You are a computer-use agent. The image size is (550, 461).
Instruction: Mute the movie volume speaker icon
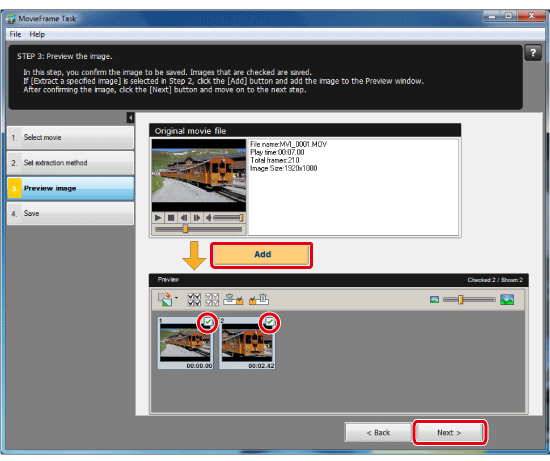pyautogui.click(x=208, y=218)
